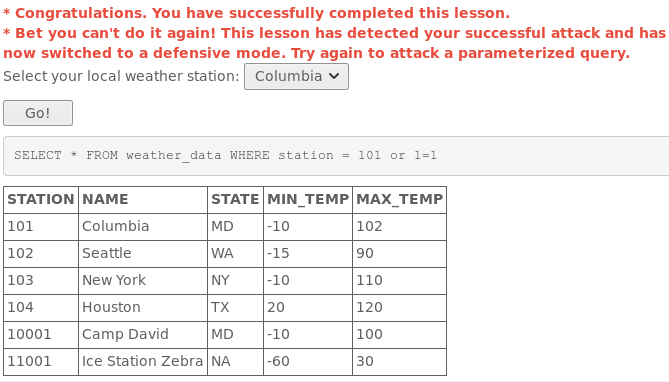Click the MAX_TEMP column header

(400, 200)
